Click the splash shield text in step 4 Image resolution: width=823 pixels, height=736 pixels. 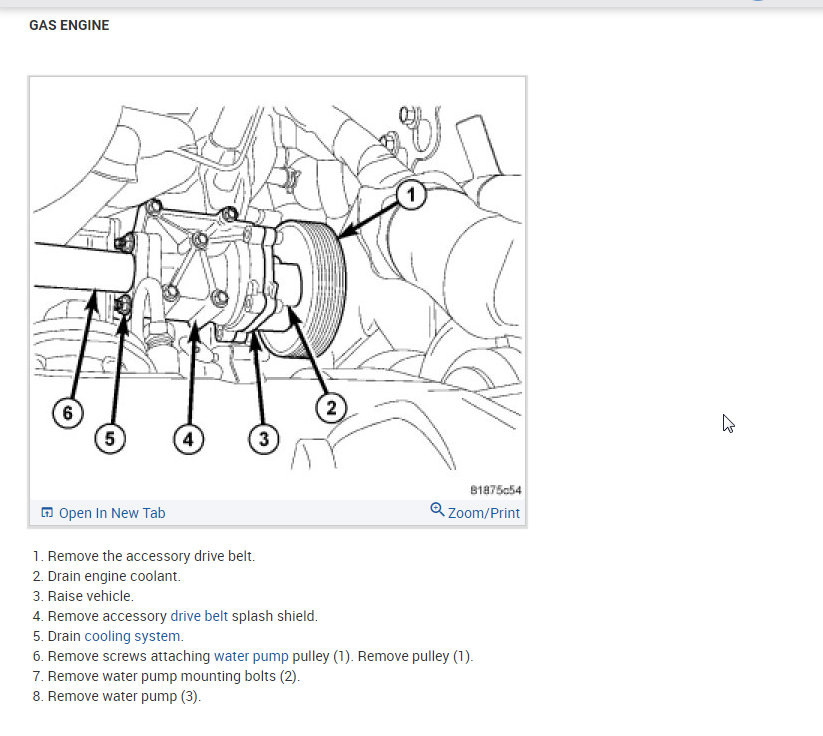tap(275, 616)
